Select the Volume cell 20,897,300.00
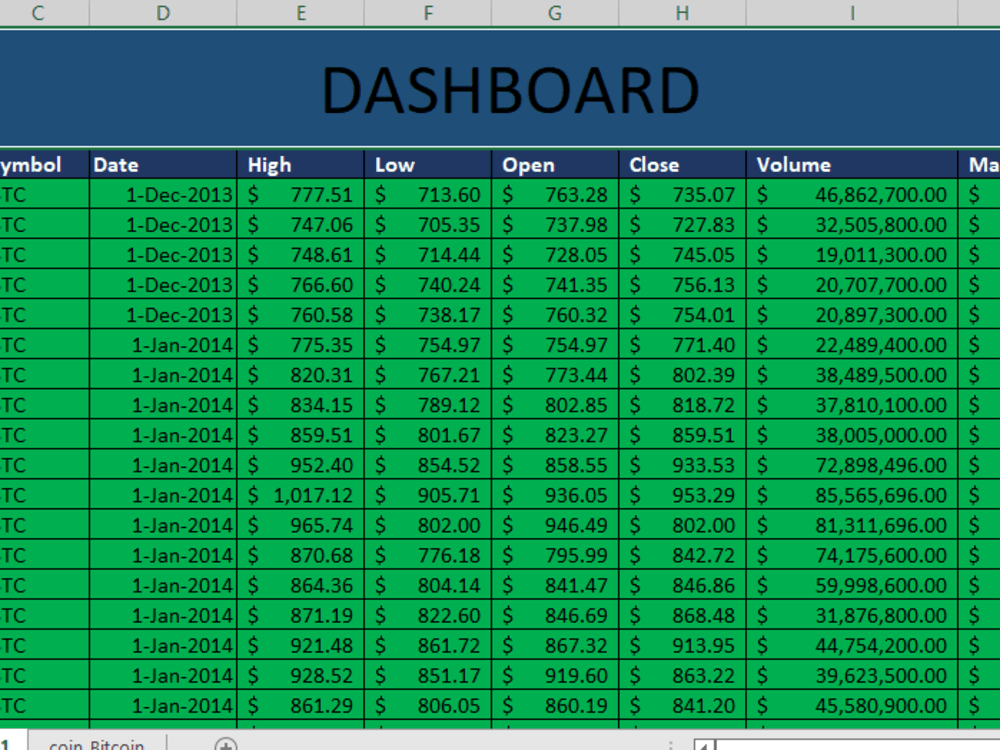The height and width of the screenshot is (750, 1000). pyautogui.click(x=852, y=314)
